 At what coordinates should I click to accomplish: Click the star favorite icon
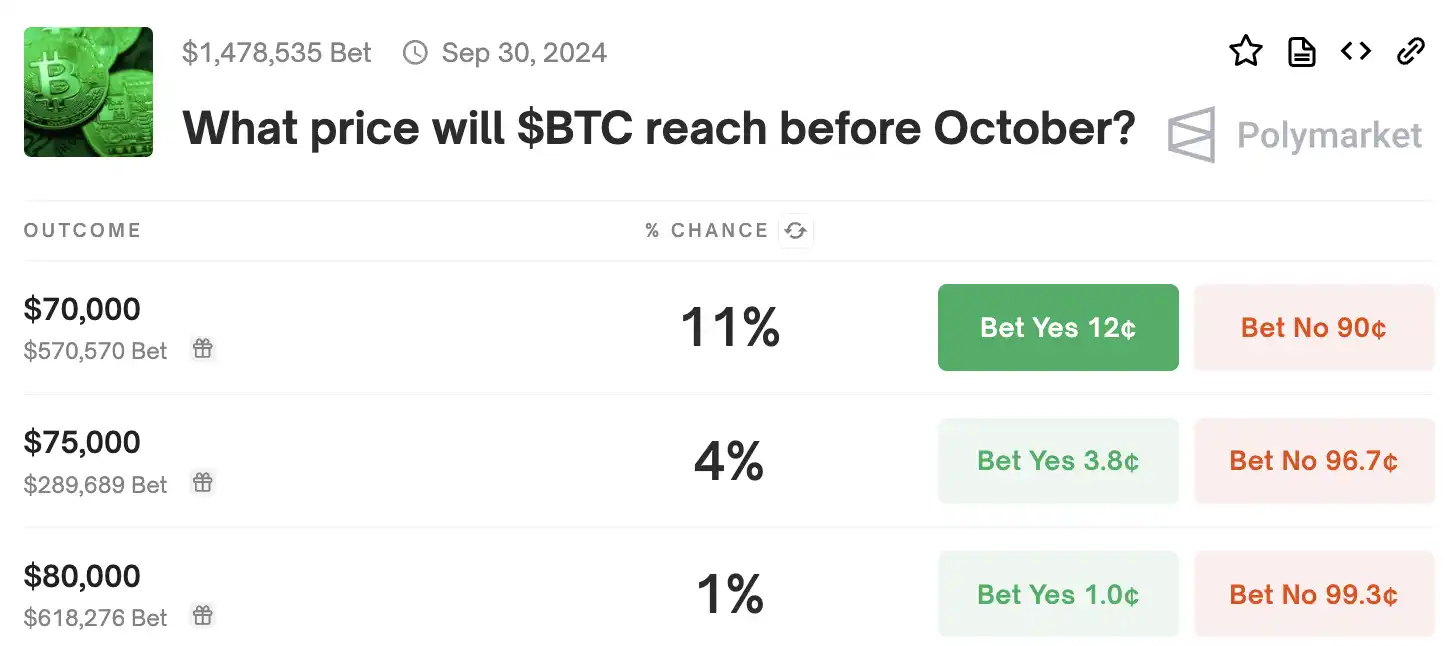[1245, 51]
